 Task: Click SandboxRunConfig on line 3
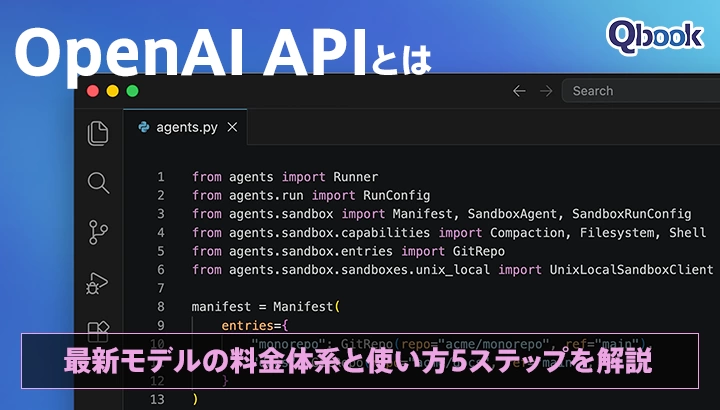631,214
